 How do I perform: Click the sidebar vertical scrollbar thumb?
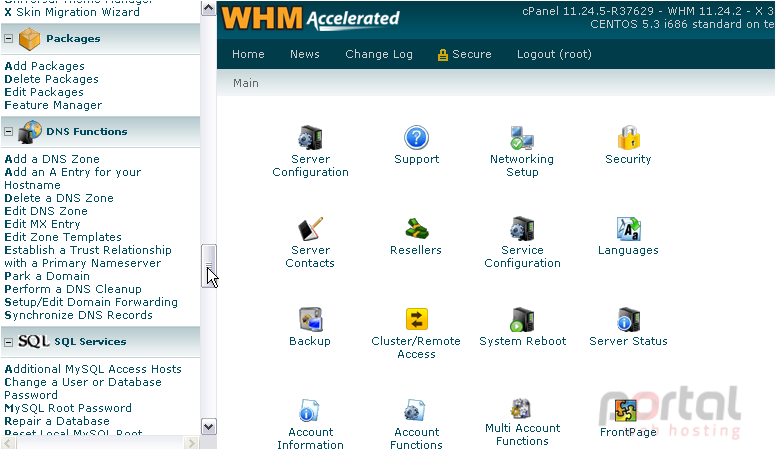point(209,266)
